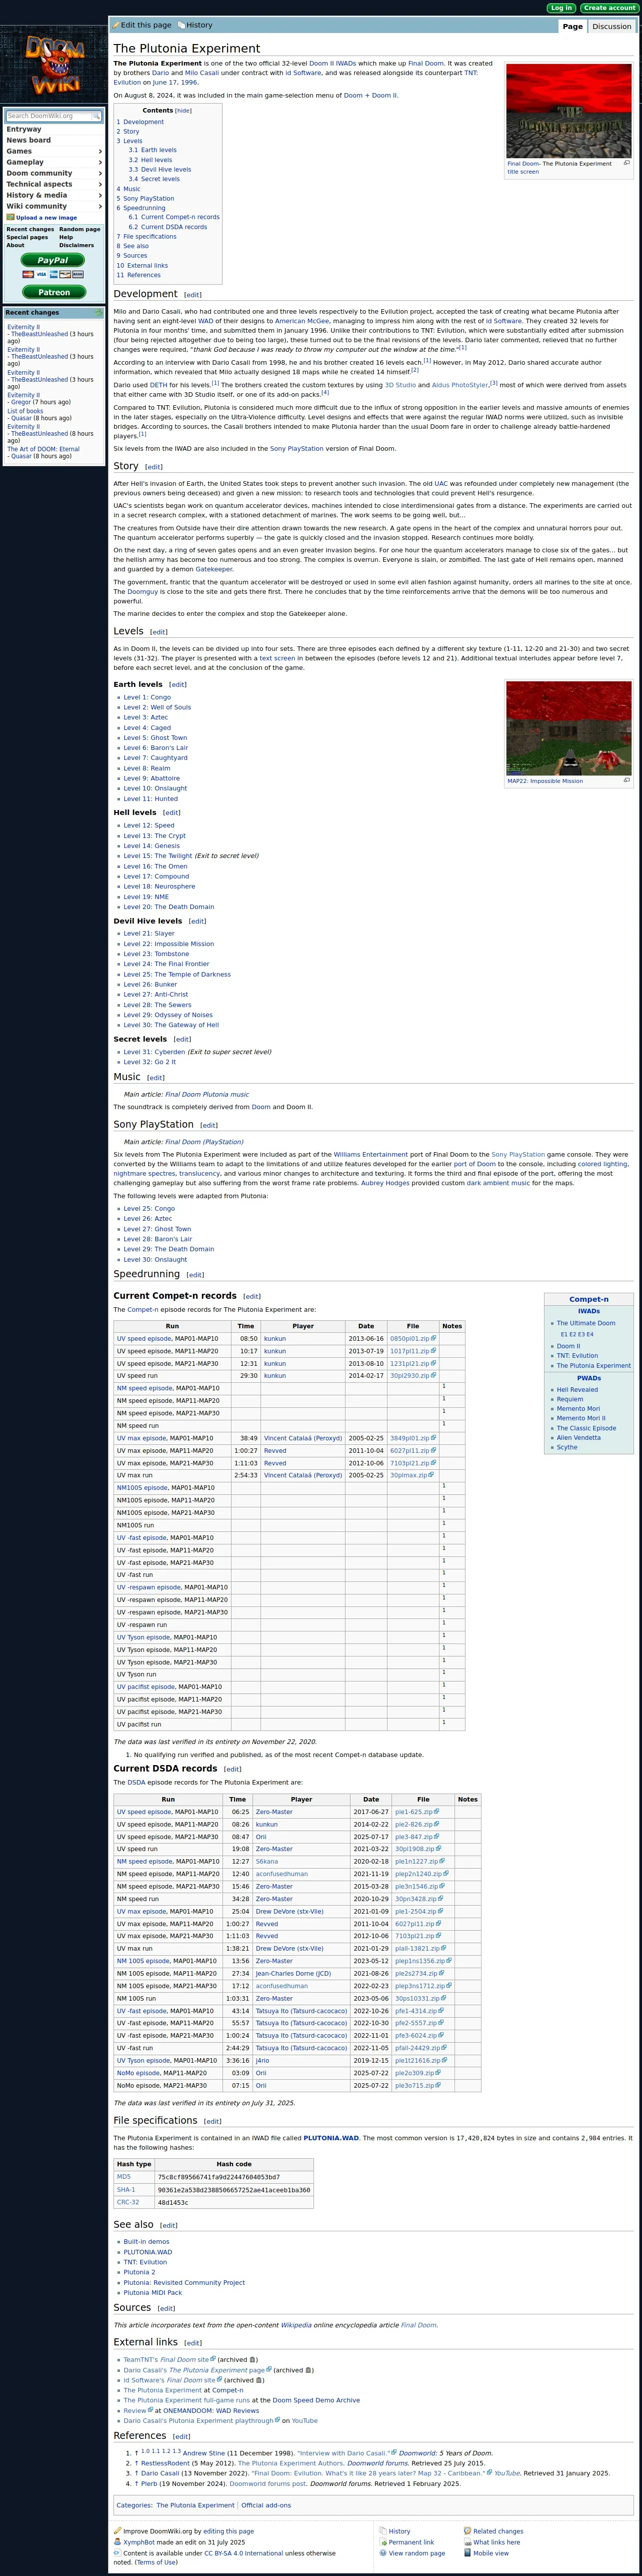Click the footer What links here icon
This screenshot has height=2576, width=642.
[x=468, y=2541]
